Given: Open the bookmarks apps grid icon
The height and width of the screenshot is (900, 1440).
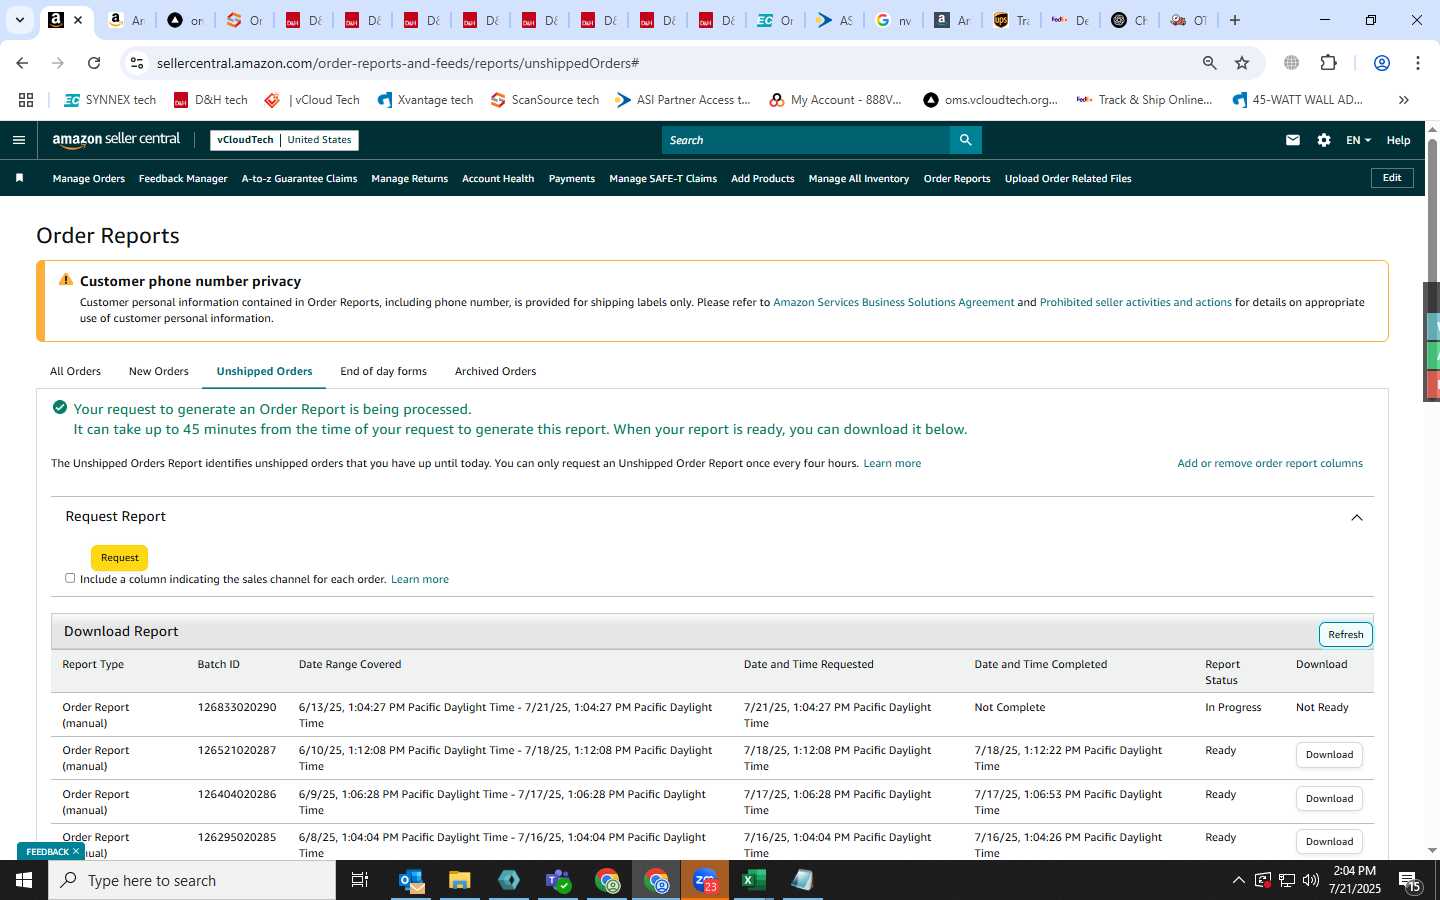Looking at the screenshot, I should tap(26, 100).
